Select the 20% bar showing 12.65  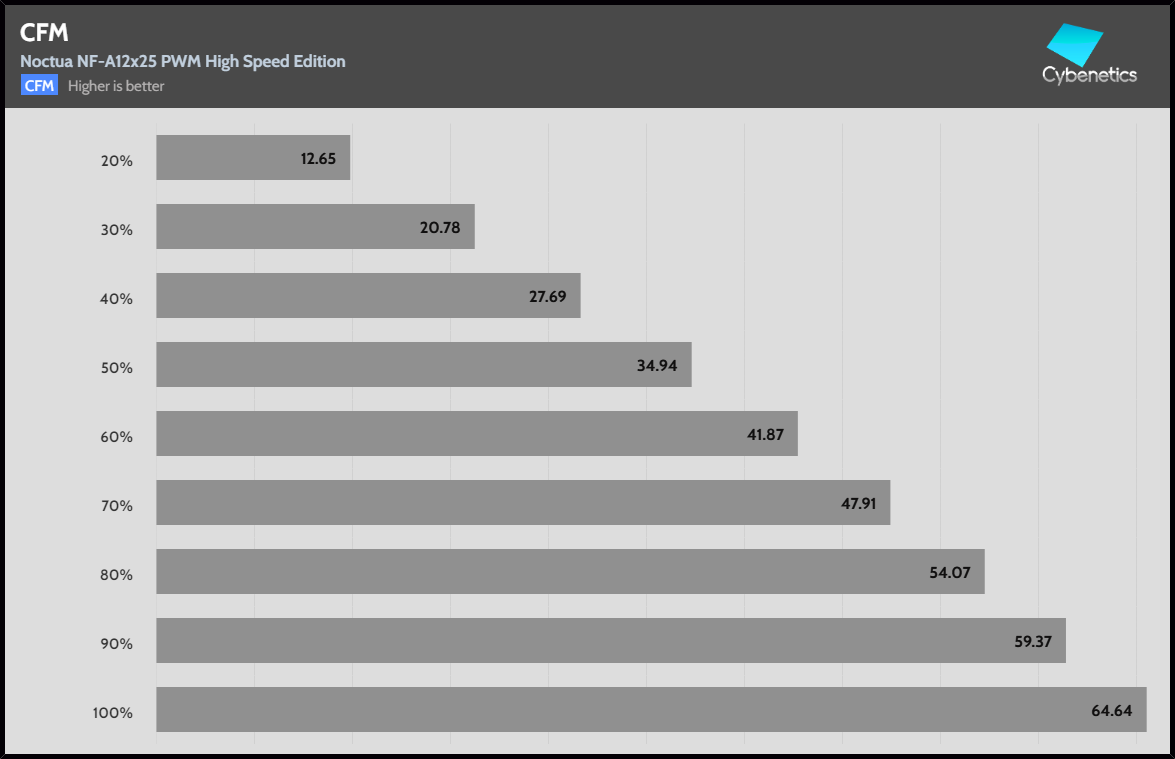tap(253, 158)
